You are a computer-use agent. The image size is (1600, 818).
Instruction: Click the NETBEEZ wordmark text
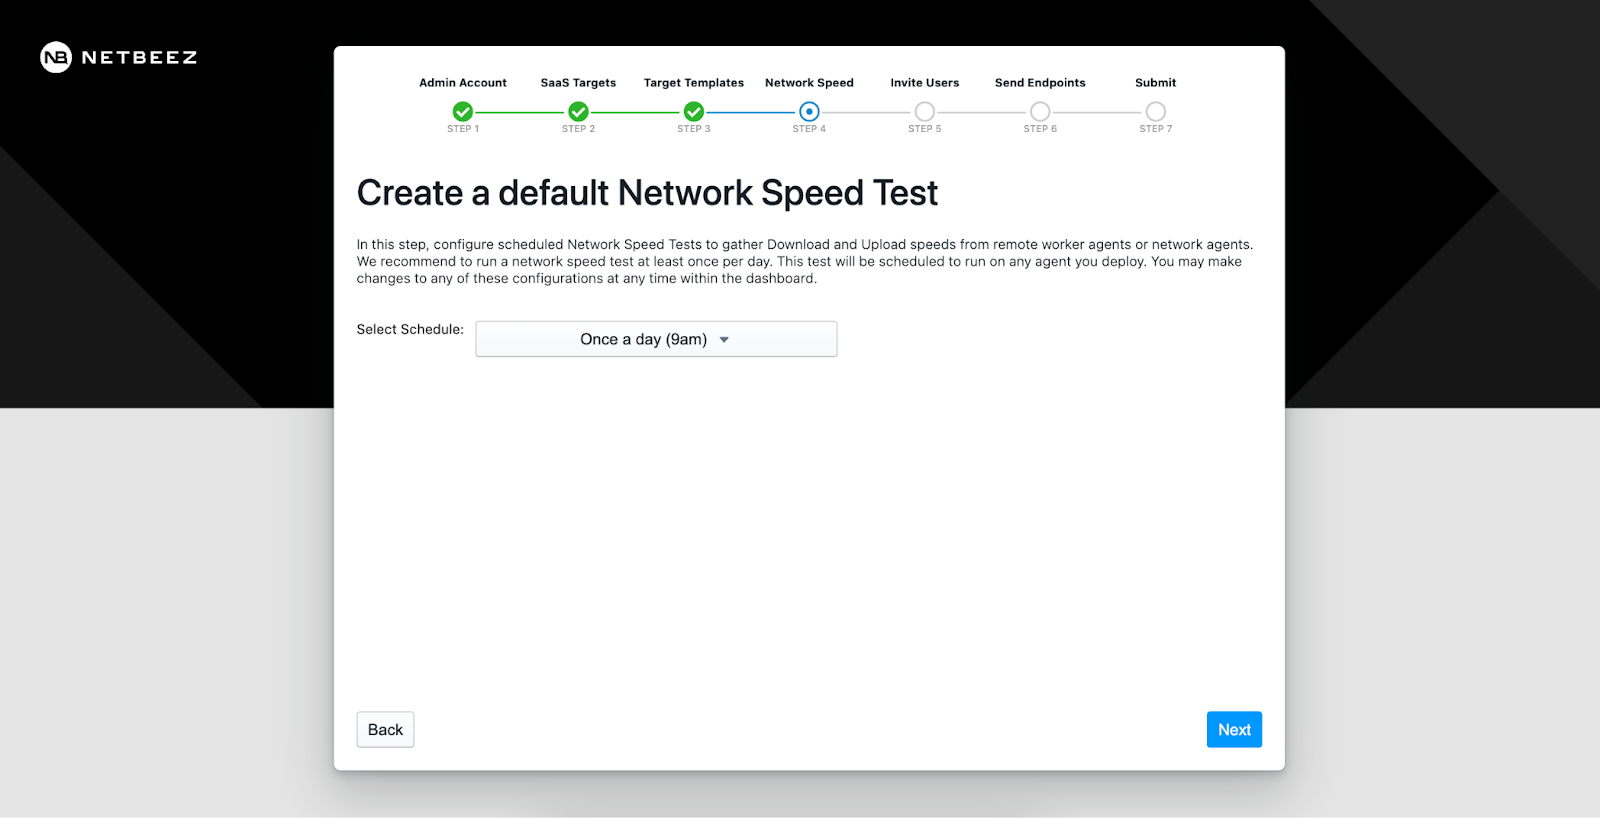coord(139,57)
